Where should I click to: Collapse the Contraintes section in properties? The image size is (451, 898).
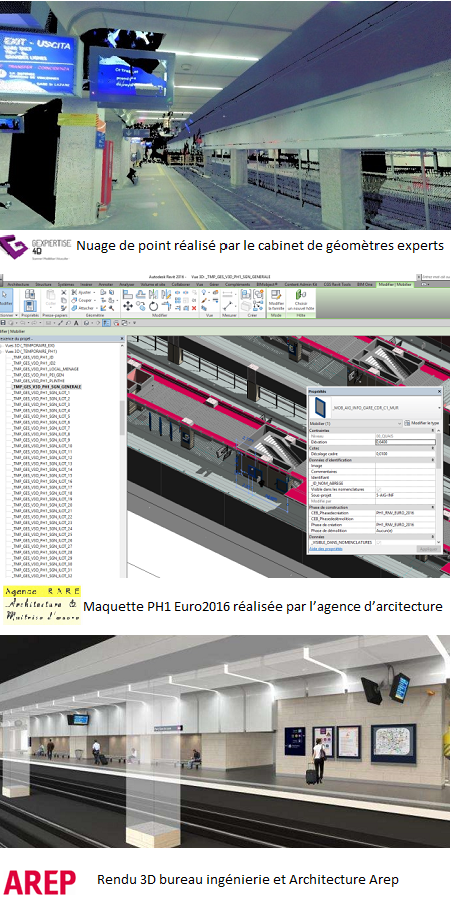click(x=433, y=430)
